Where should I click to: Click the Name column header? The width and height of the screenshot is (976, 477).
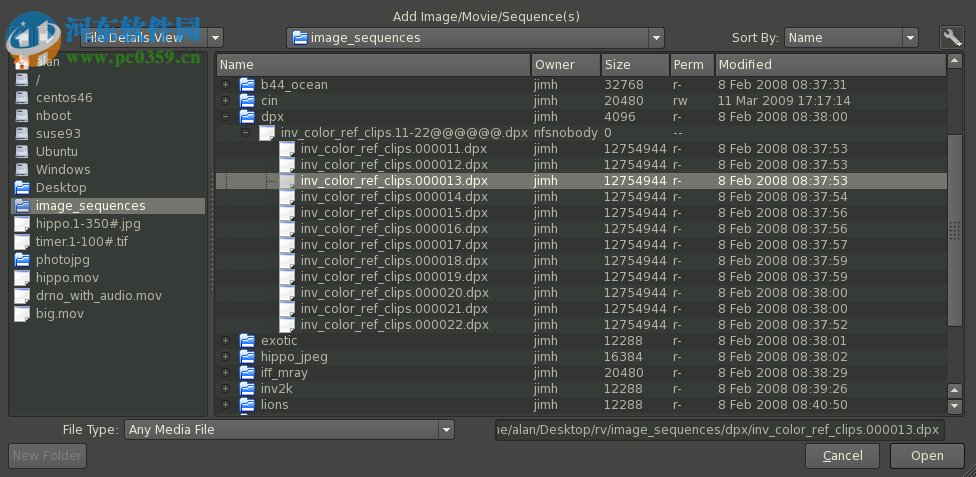coord(373,65)
